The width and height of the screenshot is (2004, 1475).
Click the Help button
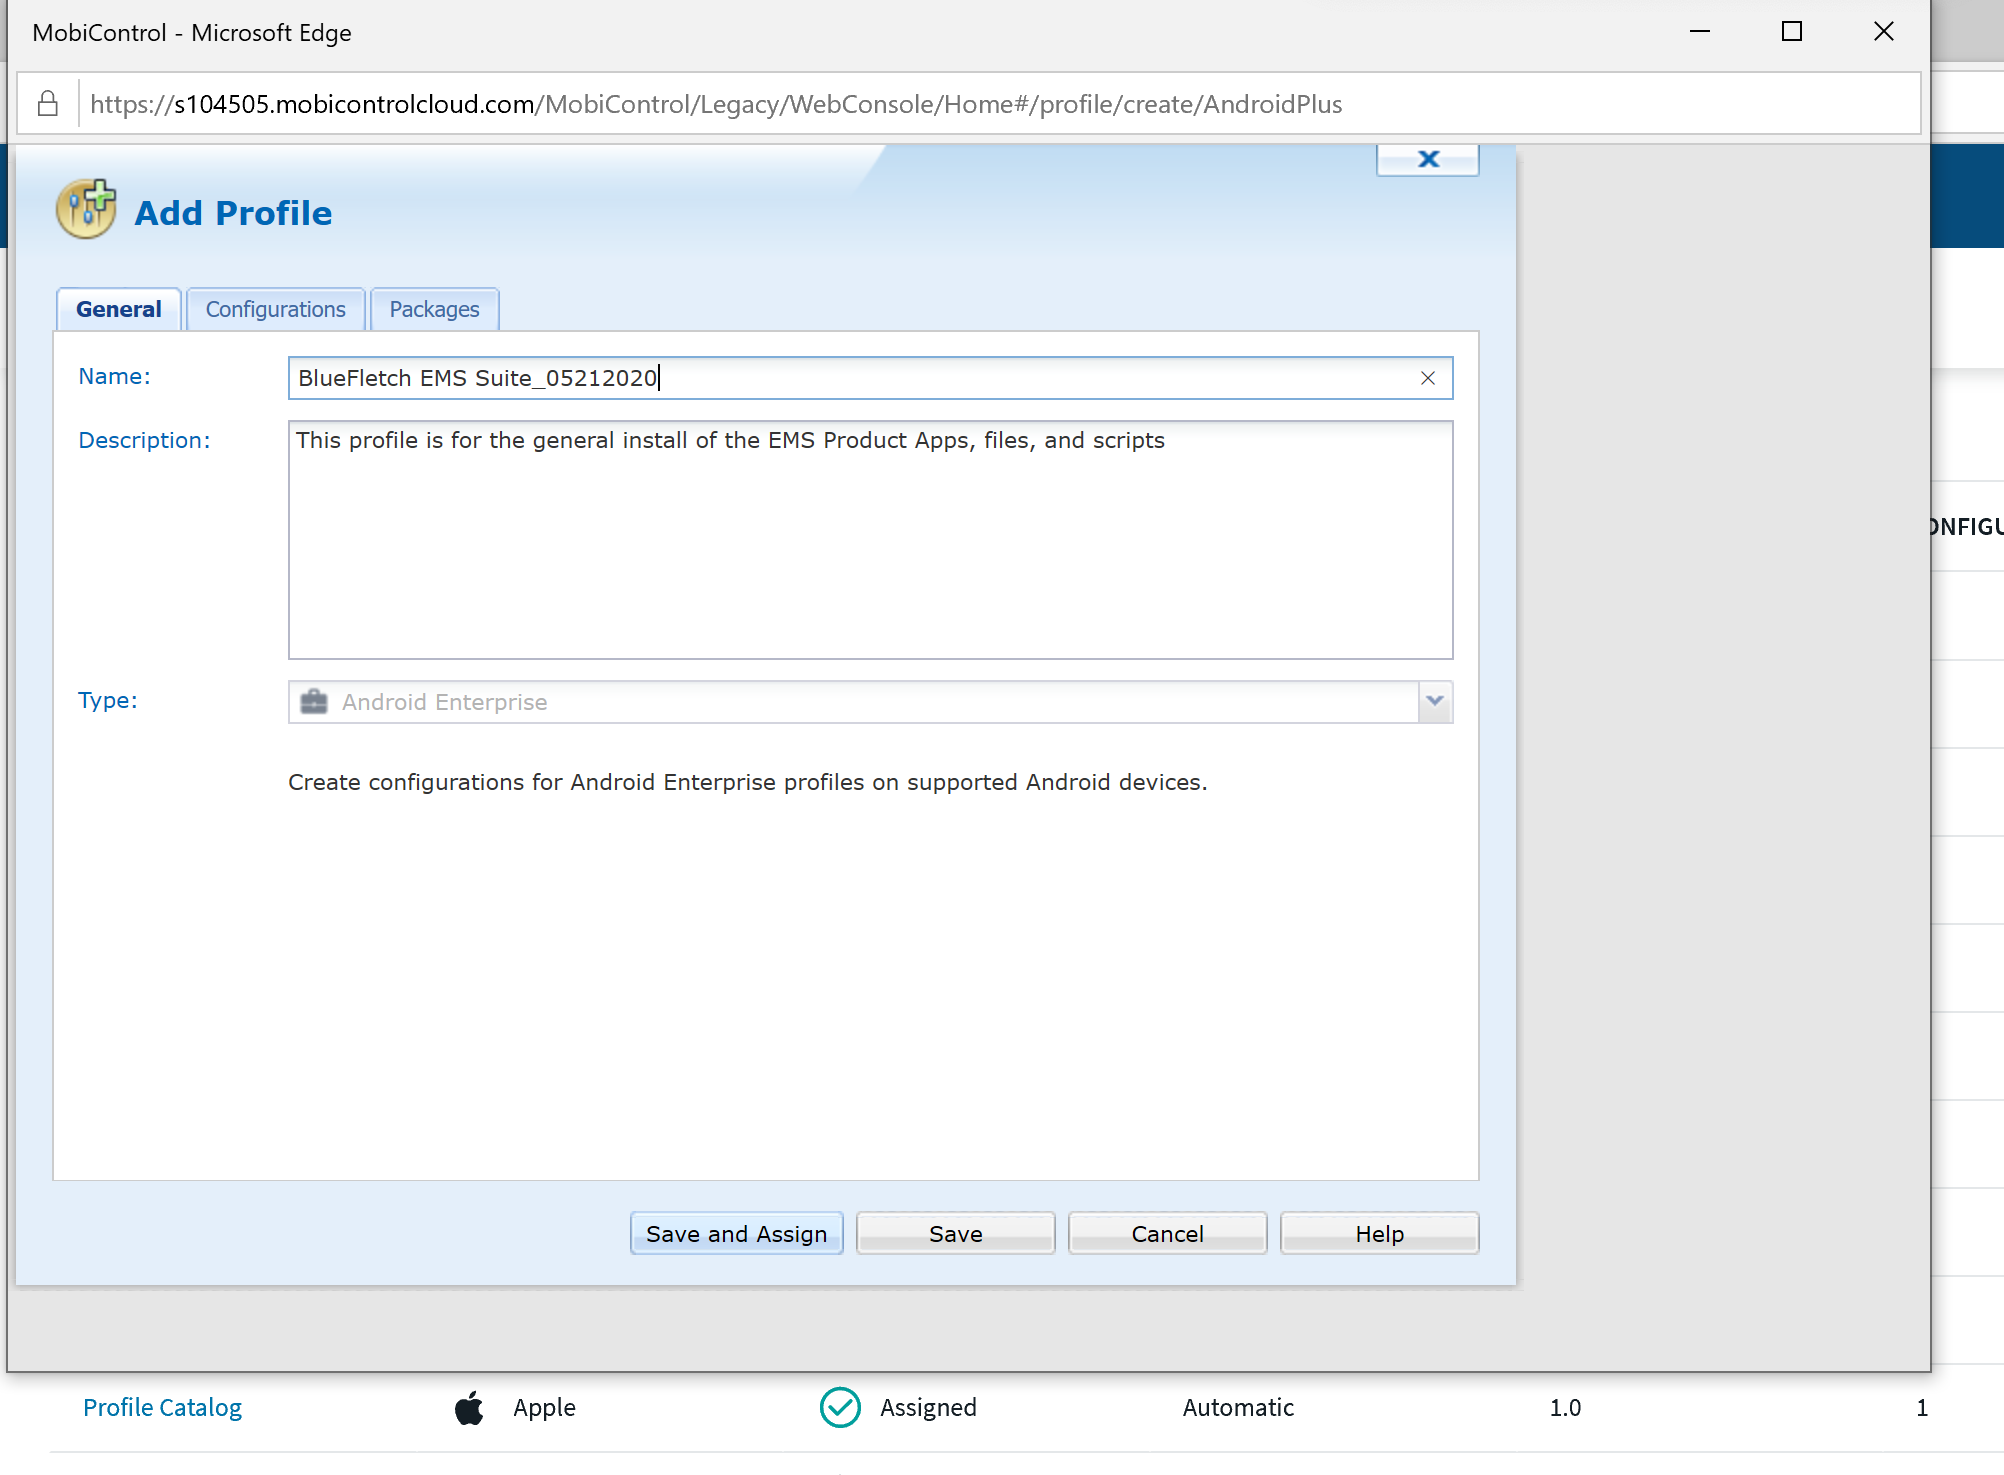click(x=1380, y=1234)
